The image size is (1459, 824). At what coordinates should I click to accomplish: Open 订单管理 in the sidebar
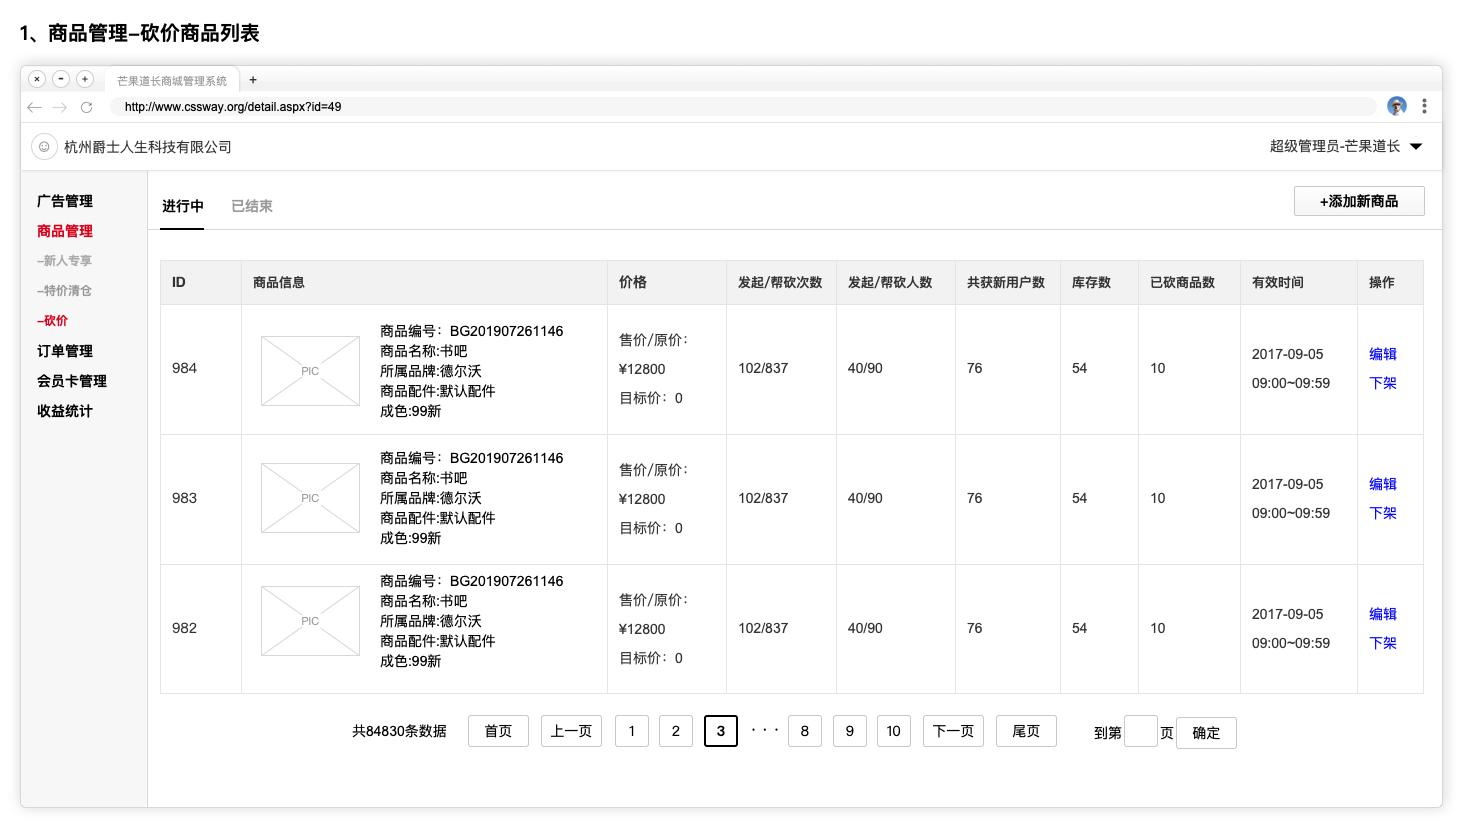tap(64, 350)
